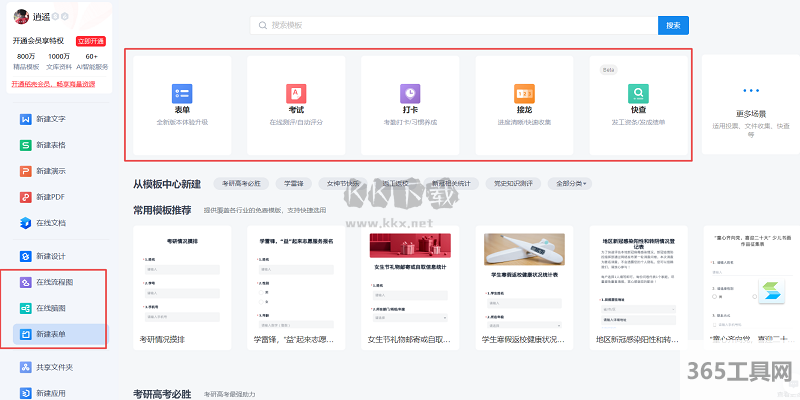Click the blue 搜索 button
The width and height of the screenshot is (800, 400).
click(673, 26)
